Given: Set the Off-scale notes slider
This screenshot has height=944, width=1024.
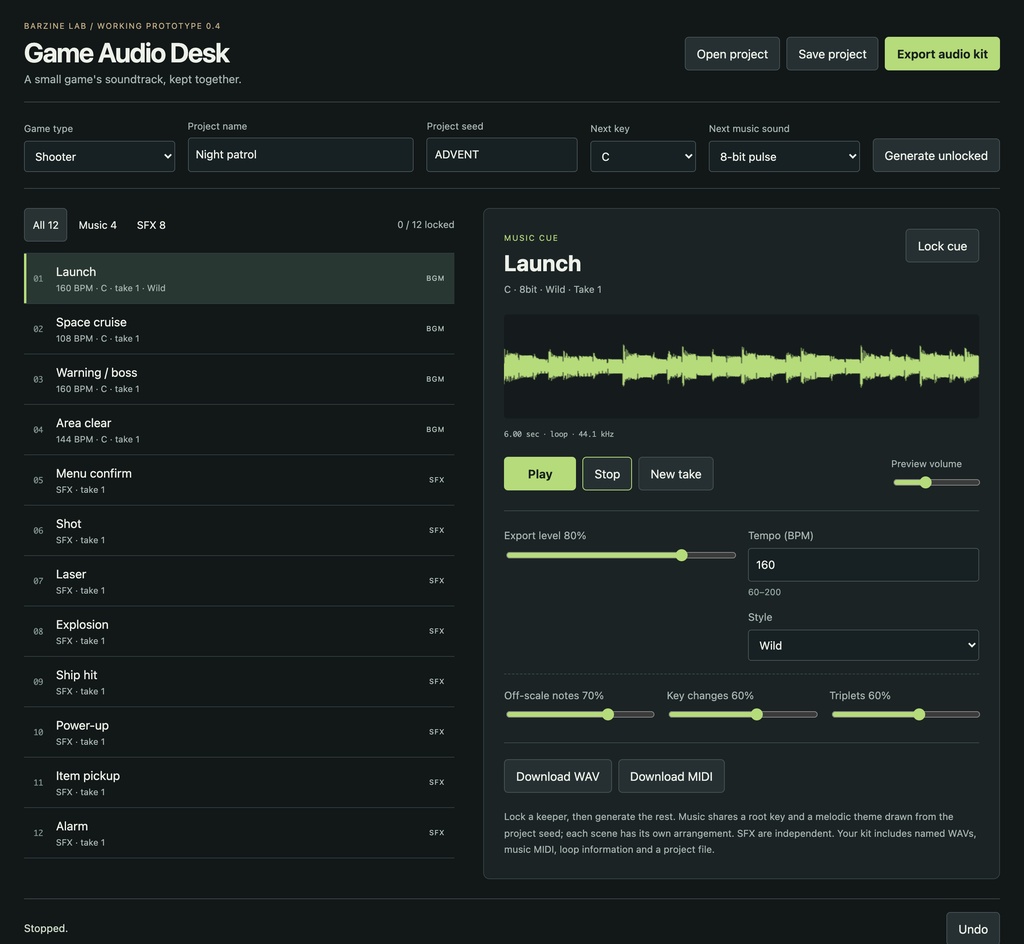Looking at the screenshot, I should [x=580, y=715].
